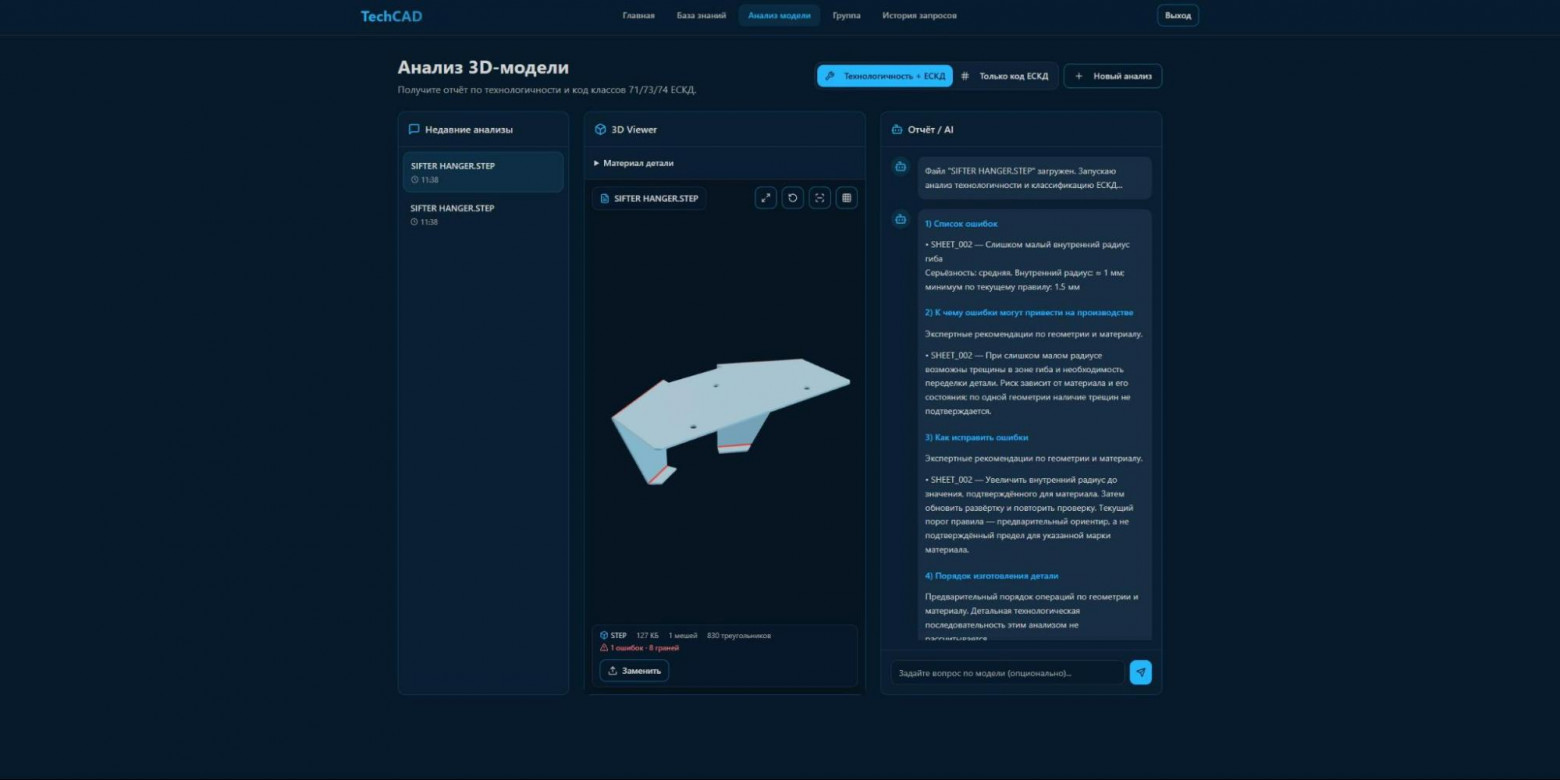
Task: Click Заменить to replace the model file
Action: (634, 671)
